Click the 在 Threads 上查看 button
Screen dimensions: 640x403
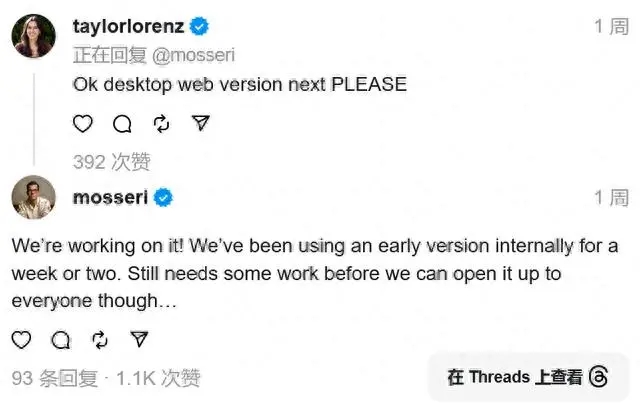pos(528,376)
